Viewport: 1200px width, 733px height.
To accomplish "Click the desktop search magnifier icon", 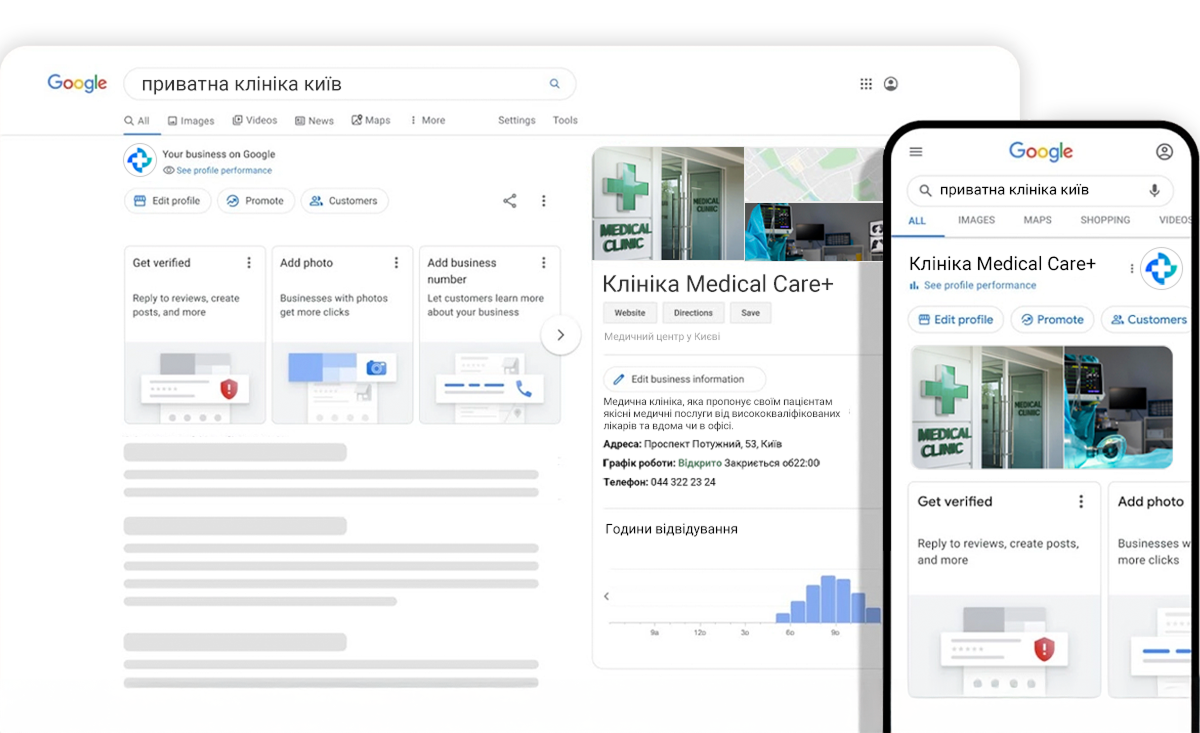I will [555, 84].
